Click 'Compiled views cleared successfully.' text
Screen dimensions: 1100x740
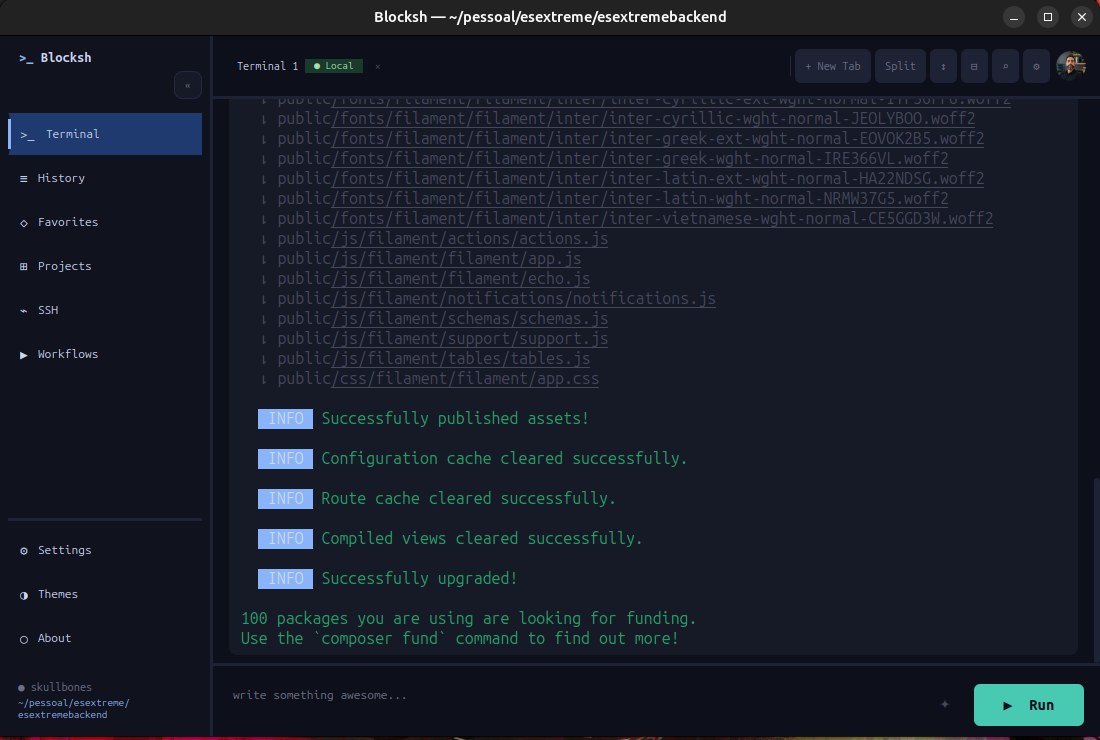click(x=481, y=539)
